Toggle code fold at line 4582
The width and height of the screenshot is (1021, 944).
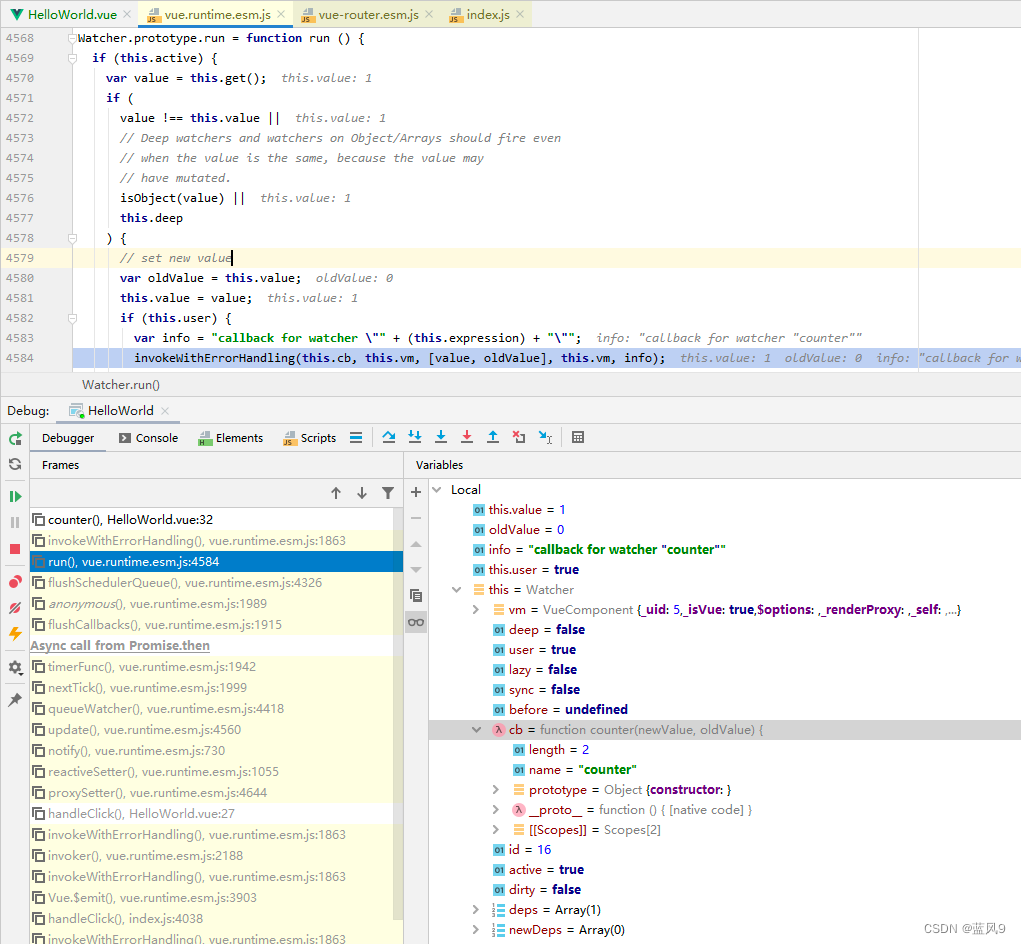pos(72,318)
